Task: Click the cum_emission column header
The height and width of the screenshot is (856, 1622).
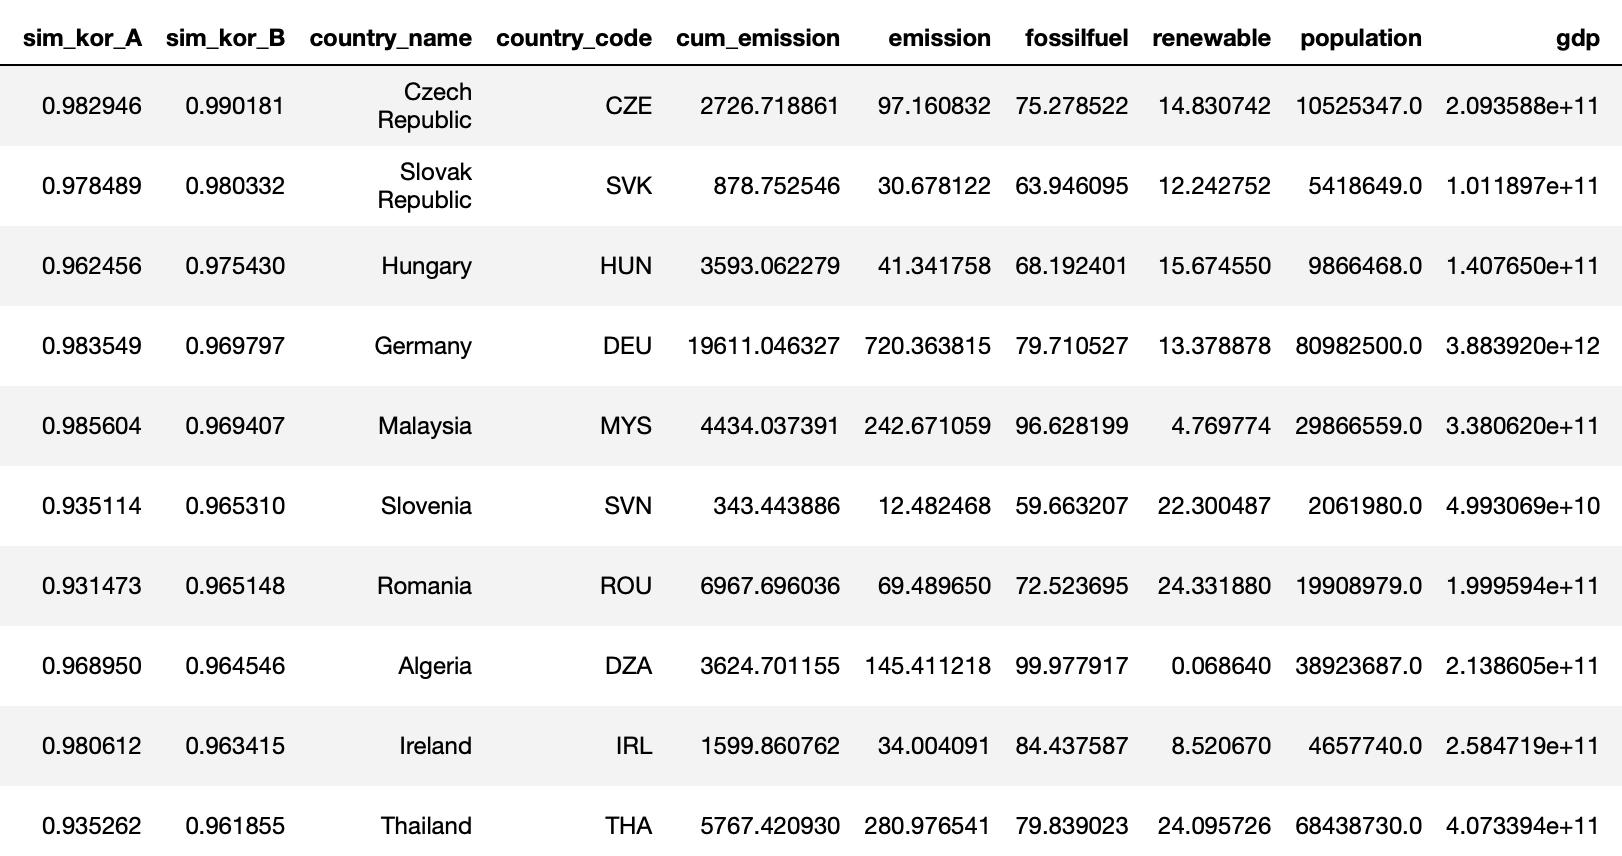Action: pyautogui.click(x=757, y=38)
